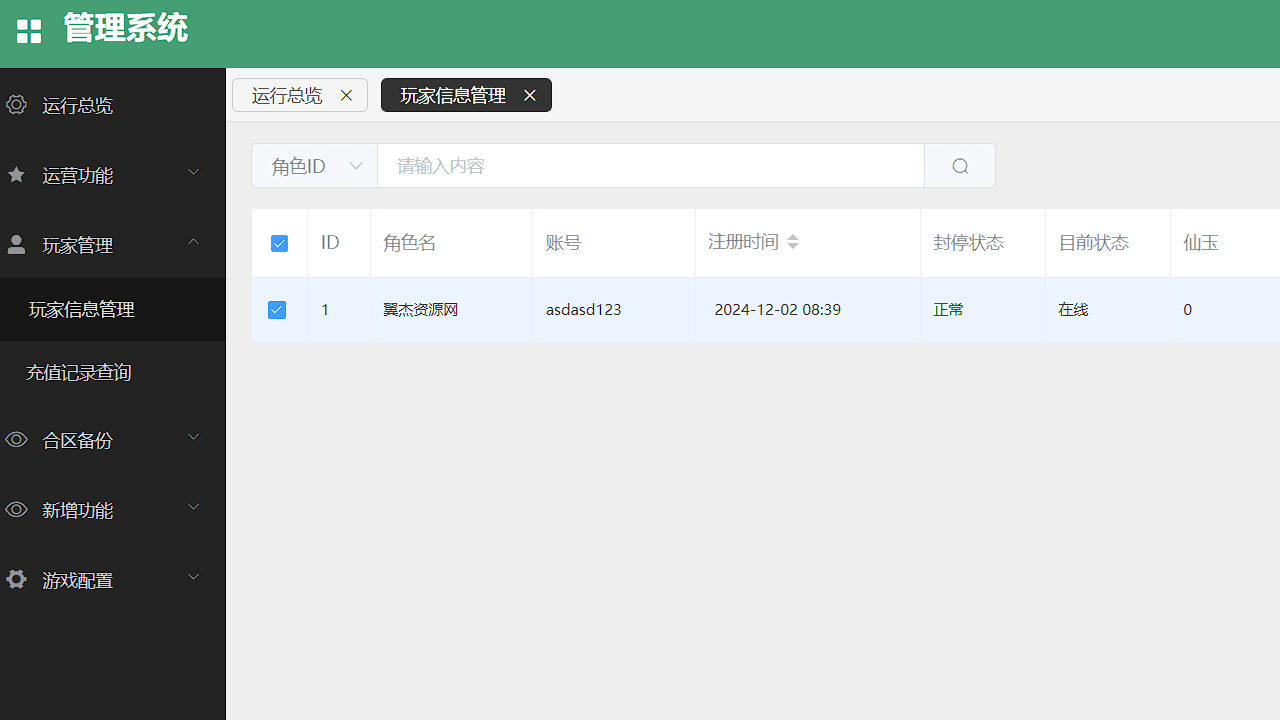Viewport: 1280px width, 720px height.
Task: Select the gear icon next to 游戏配置
Action: (x=15, y=578)
